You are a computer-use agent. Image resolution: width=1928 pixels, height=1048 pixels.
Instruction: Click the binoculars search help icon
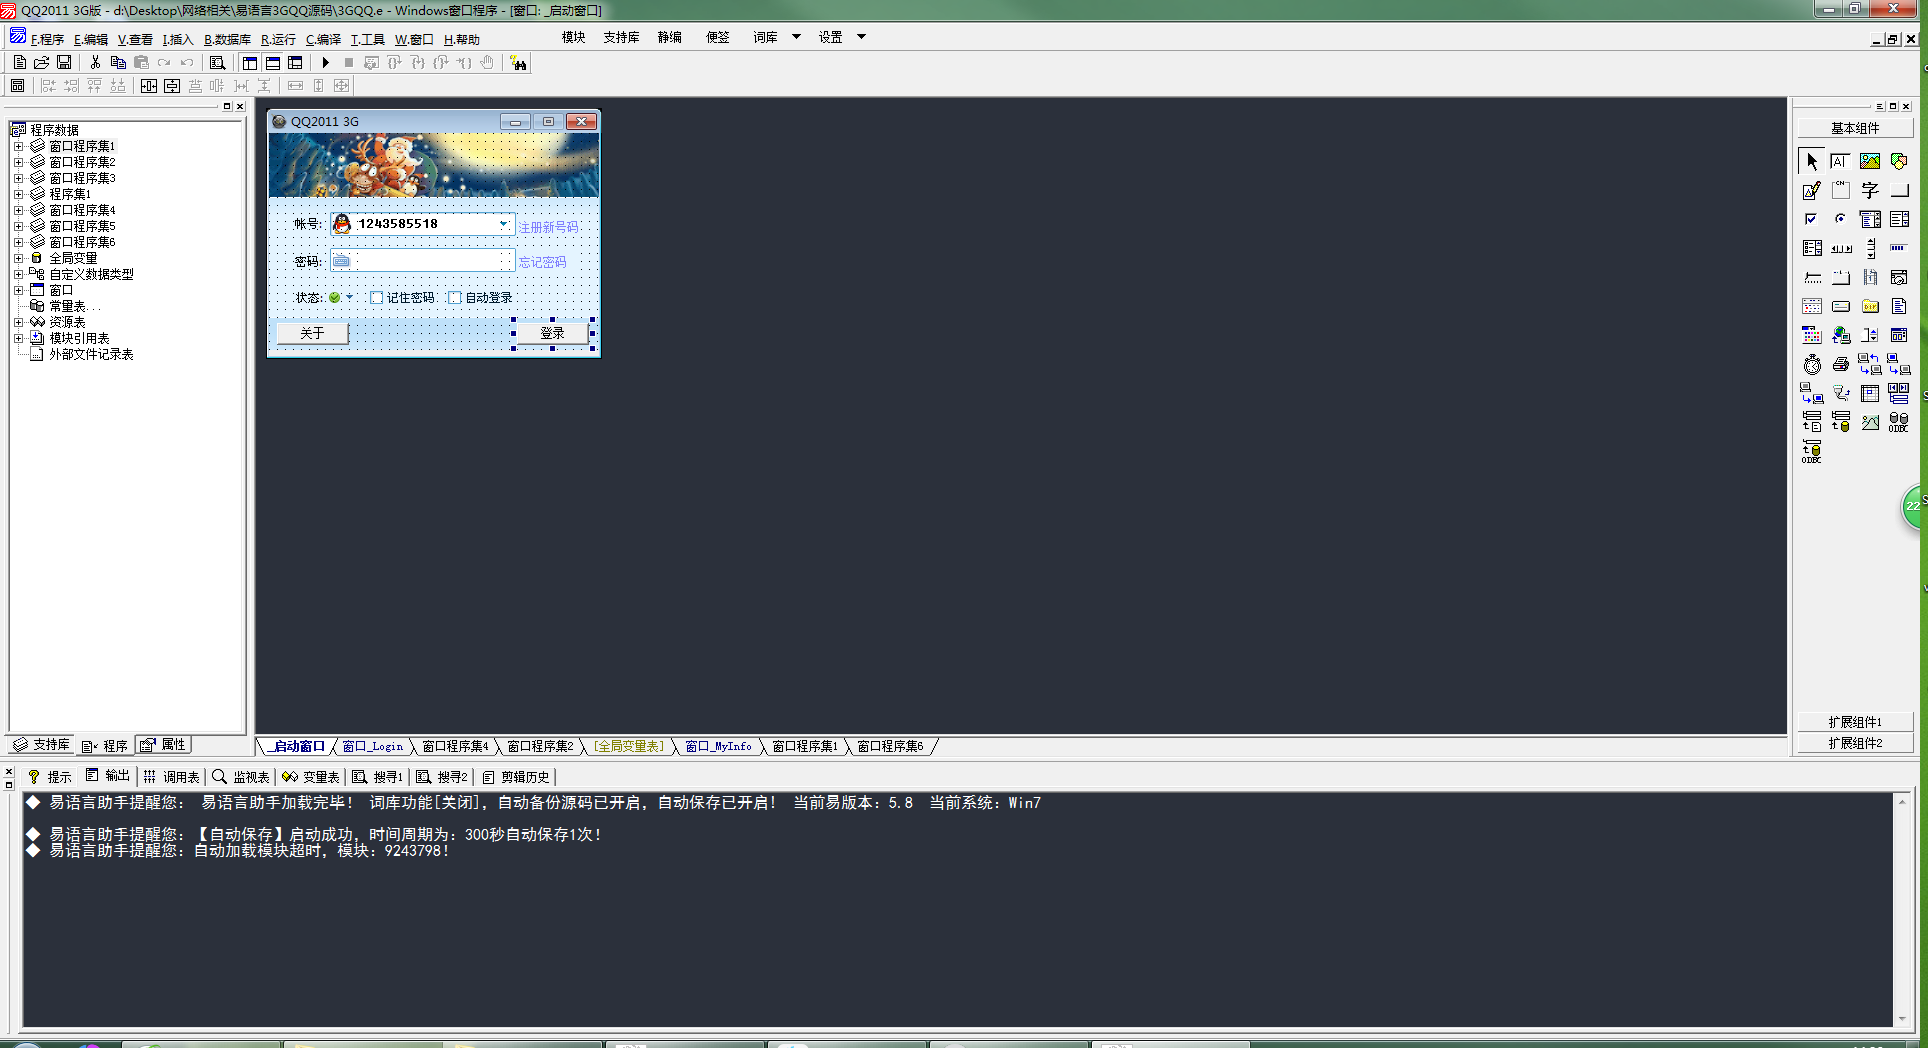point(518,63)
